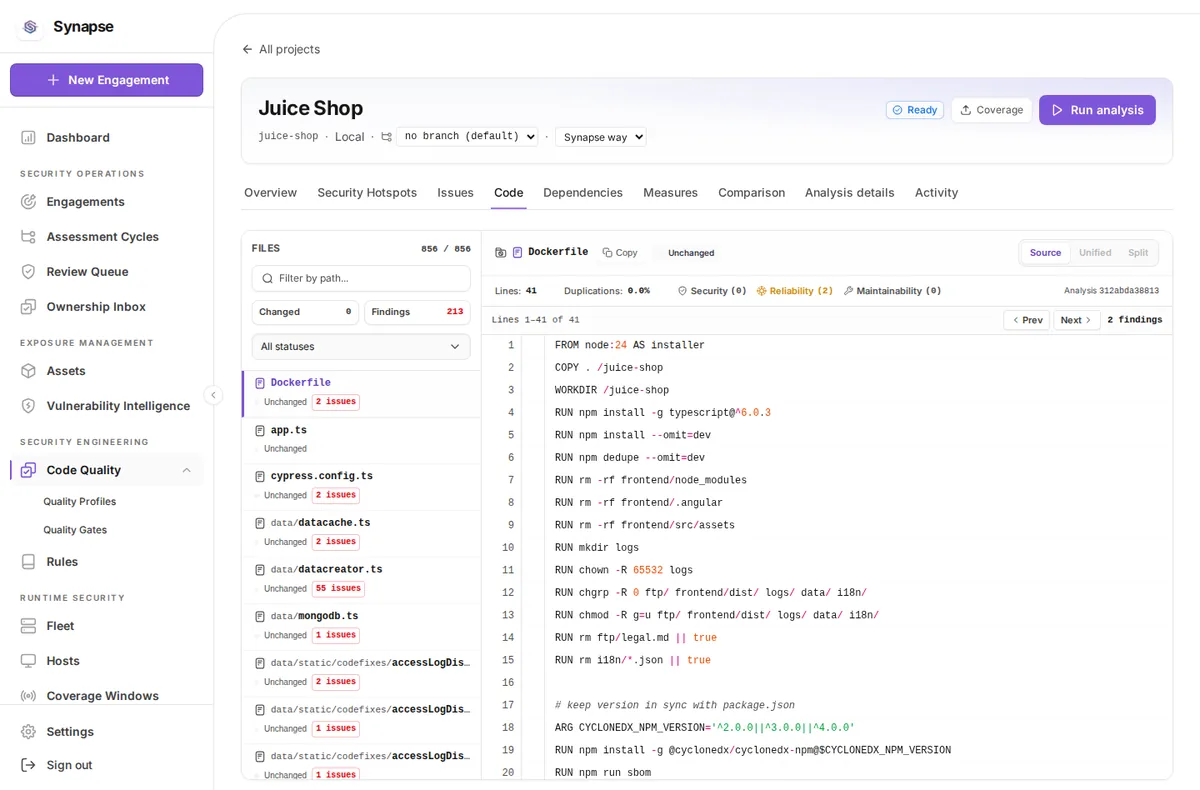1200x790 pixels.
Task: Click the Analysis 312abda38813 label
Action: point(1111,291)
